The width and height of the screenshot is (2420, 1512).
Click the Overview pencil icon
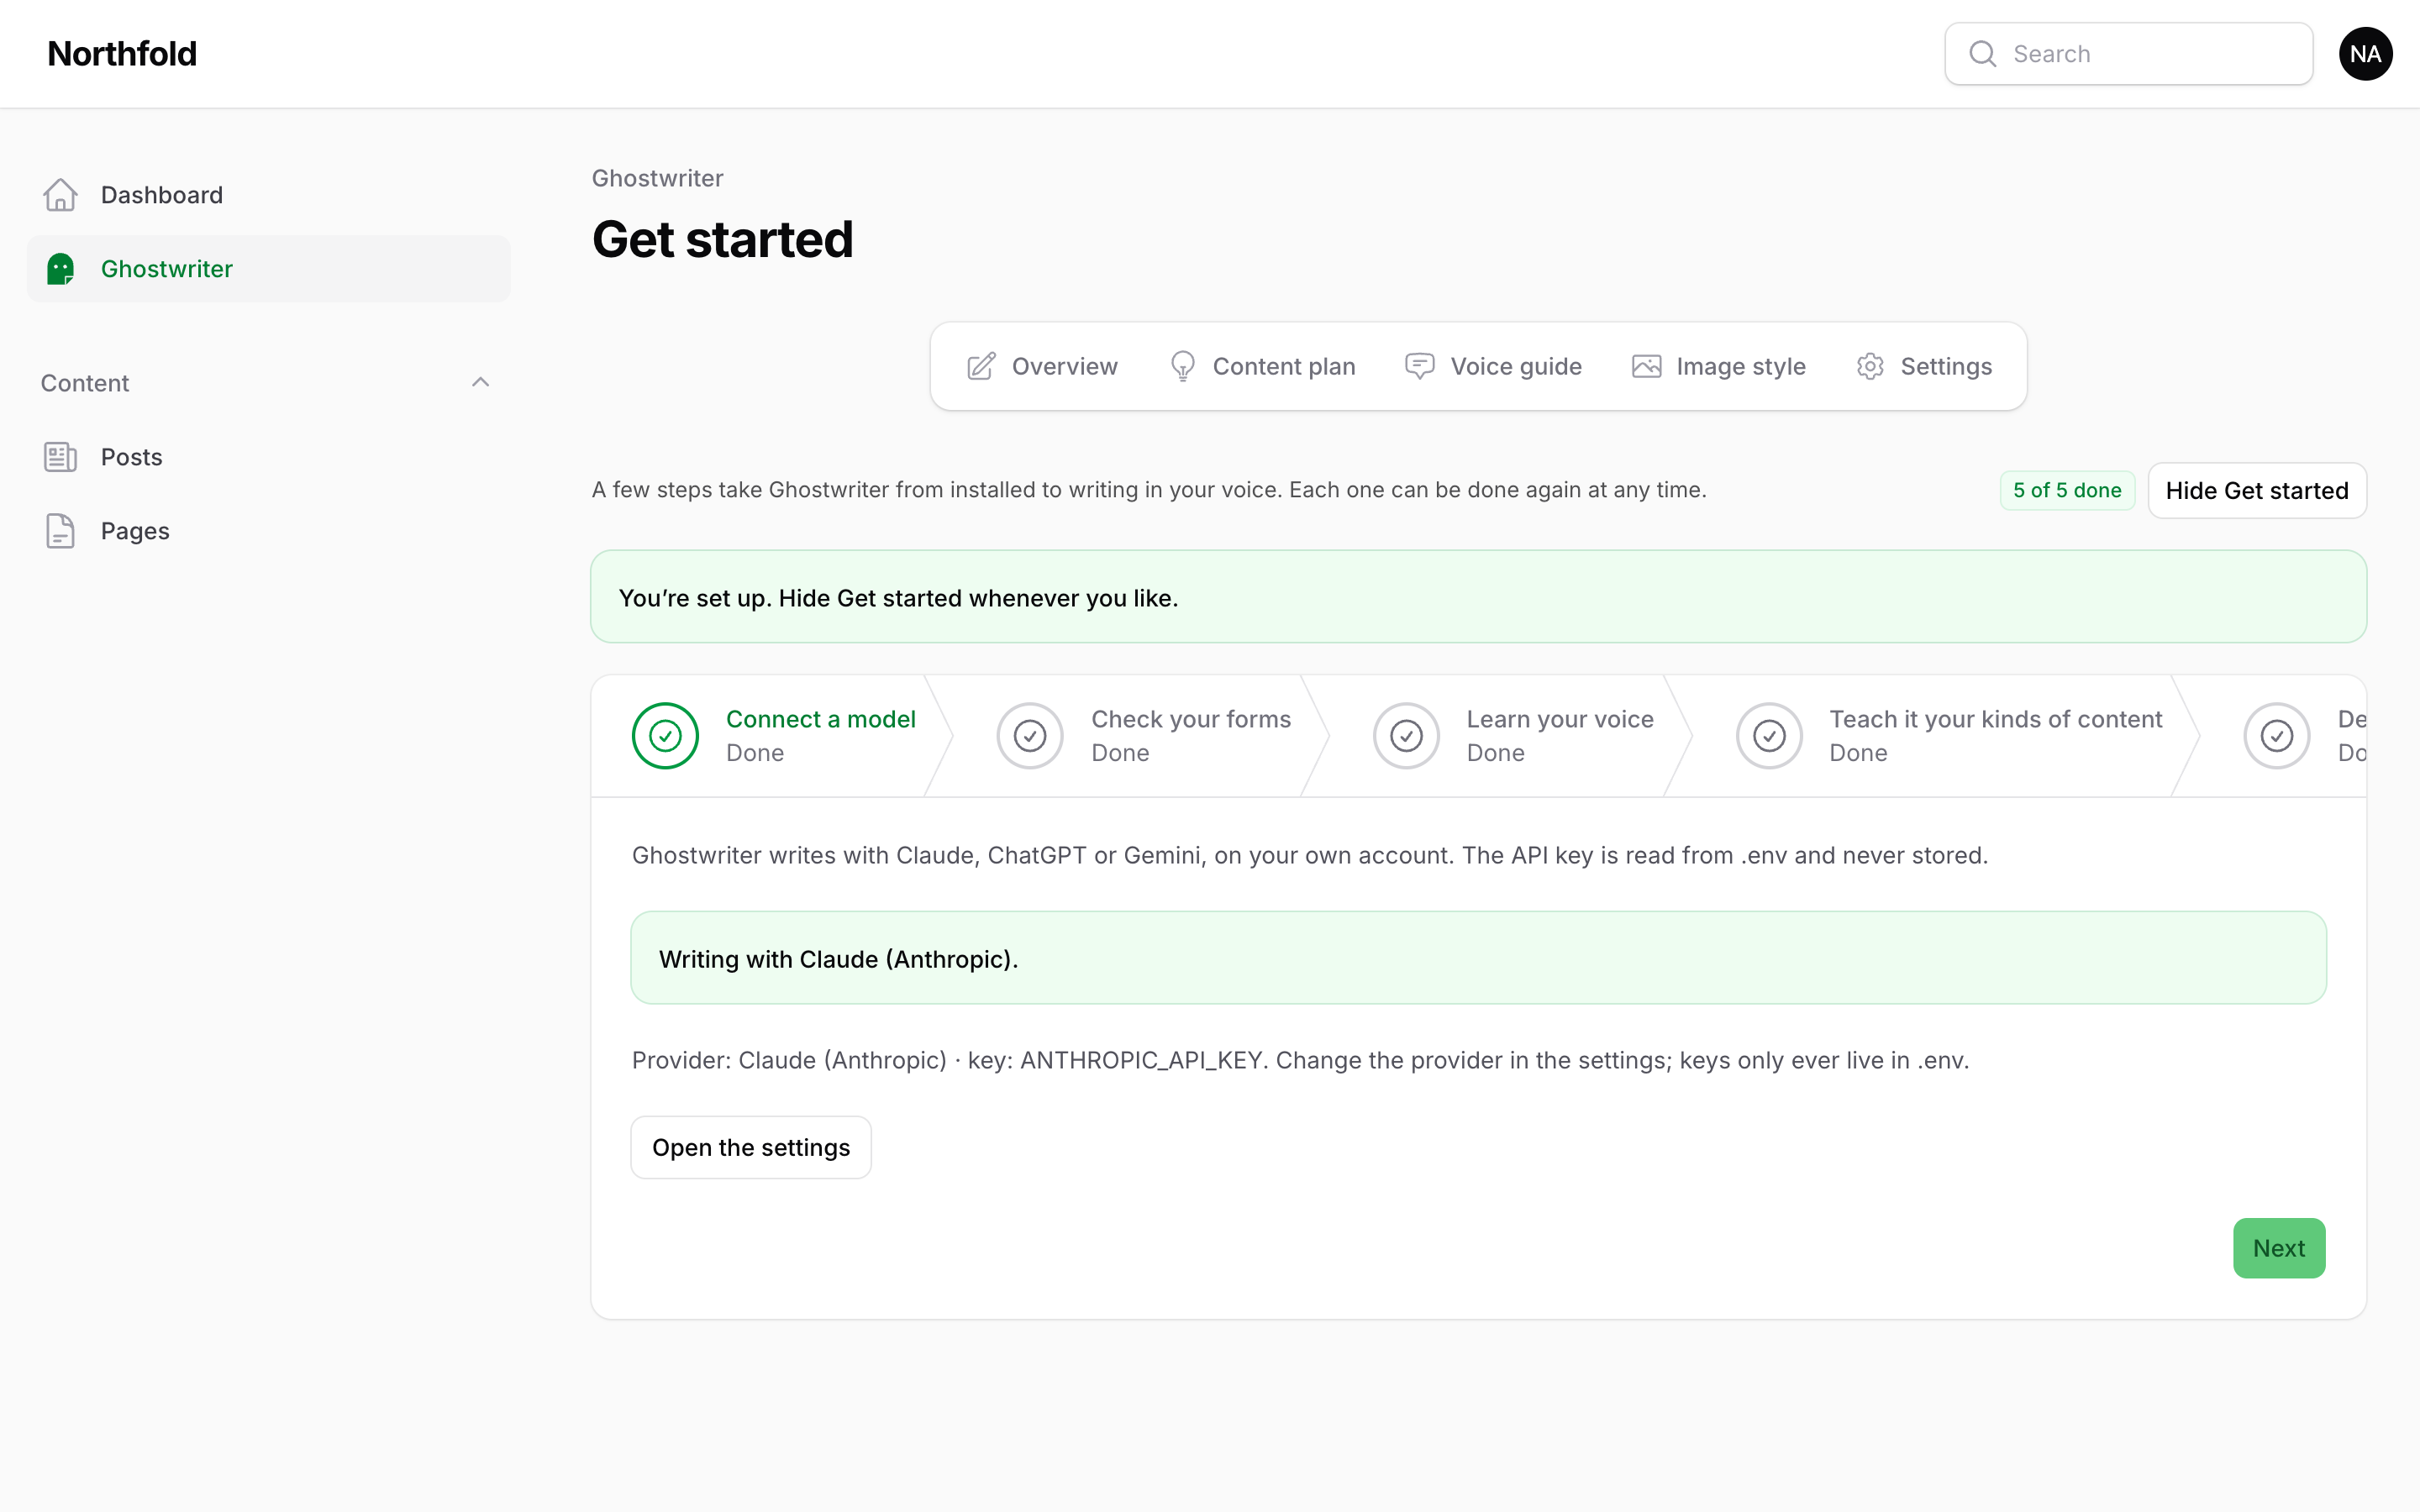pos(981,366)
